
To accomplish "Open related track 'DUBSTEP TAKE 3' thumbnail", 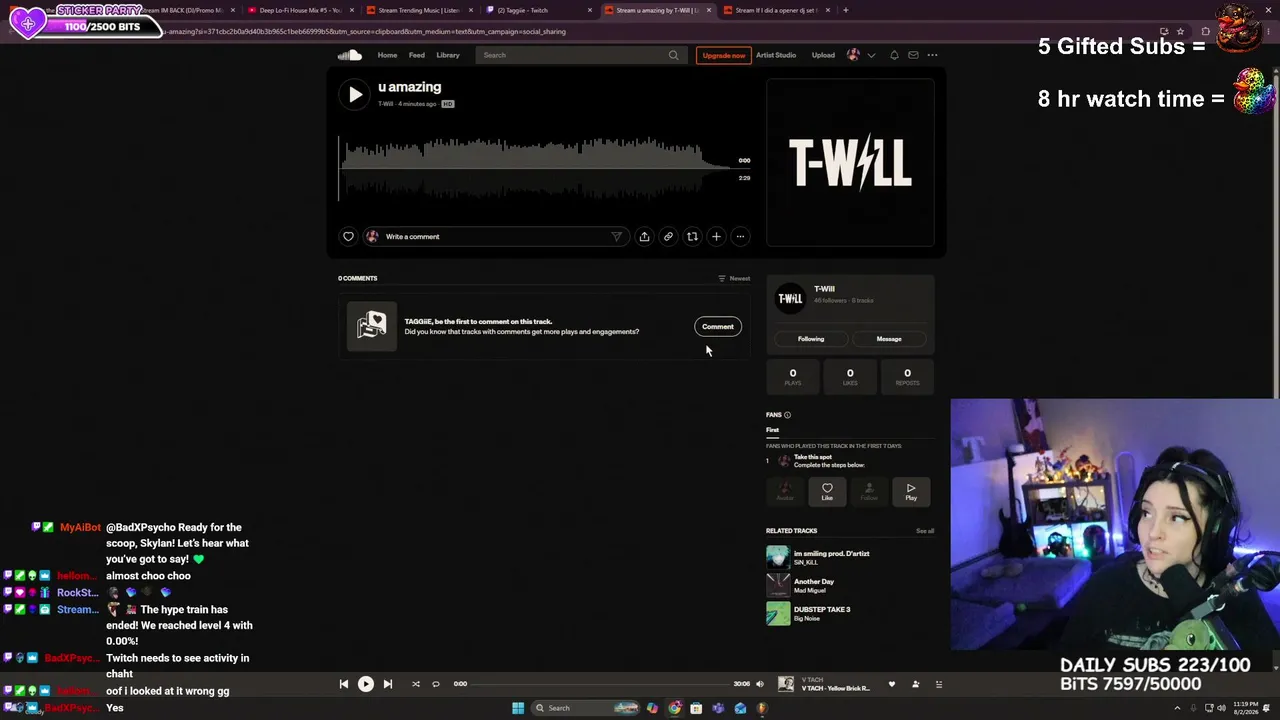I will tap(778, 613).
